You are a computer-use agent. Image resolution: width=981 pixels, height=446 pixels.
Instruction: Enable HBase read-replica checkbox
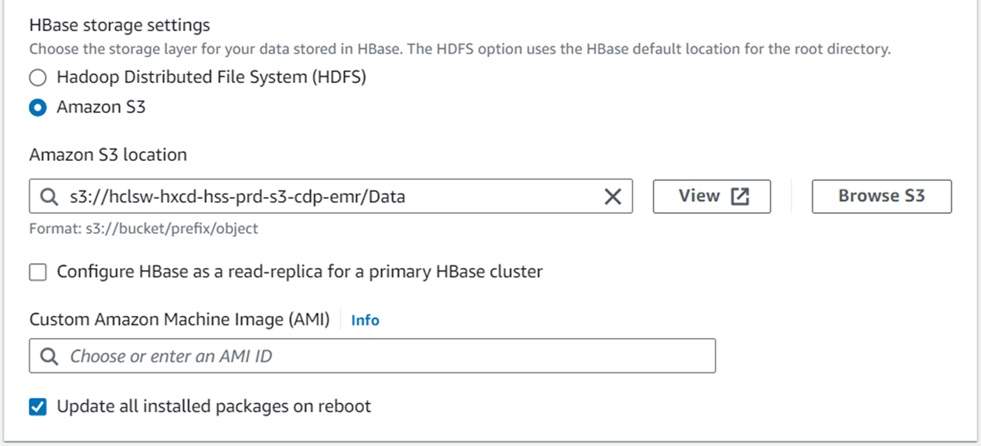38,271
